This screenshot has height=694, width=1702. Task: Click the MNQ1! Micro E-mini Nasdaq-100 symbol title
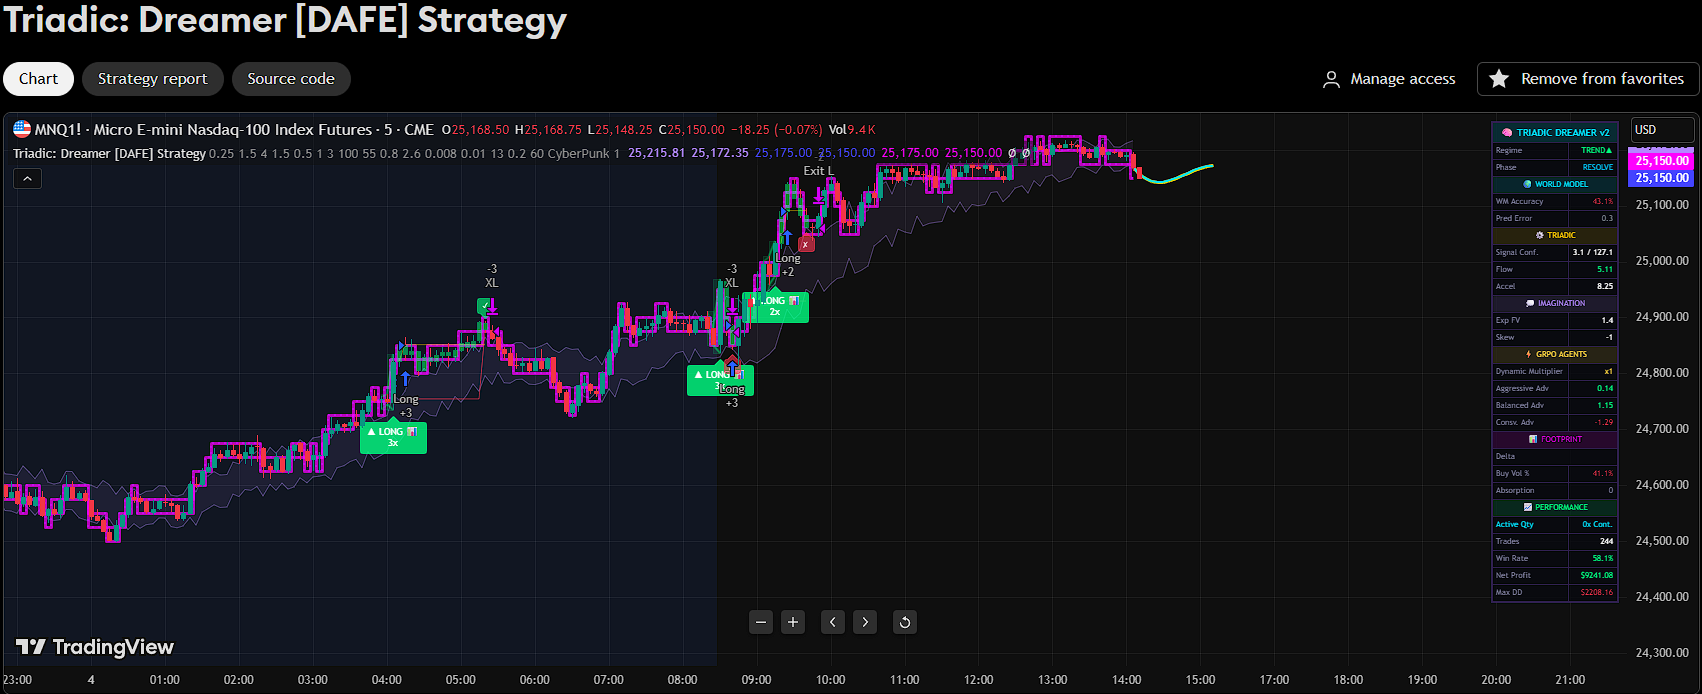234,130
